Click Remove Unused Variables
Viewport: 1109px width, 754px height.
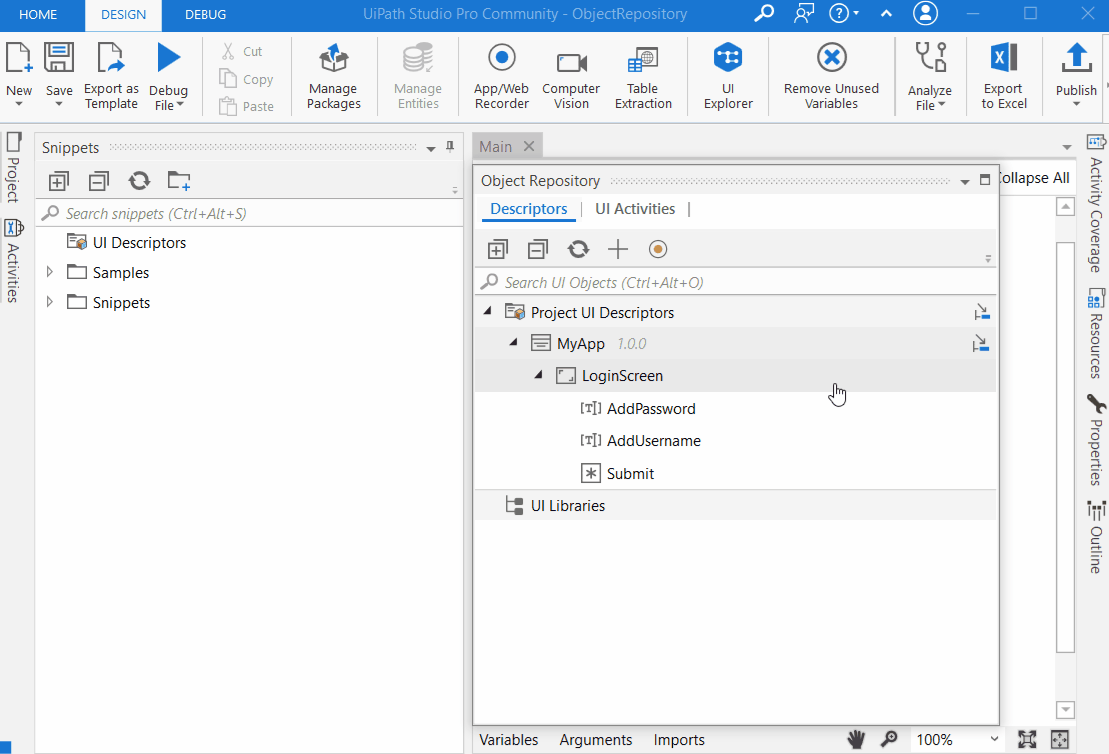tap(831, 76)
